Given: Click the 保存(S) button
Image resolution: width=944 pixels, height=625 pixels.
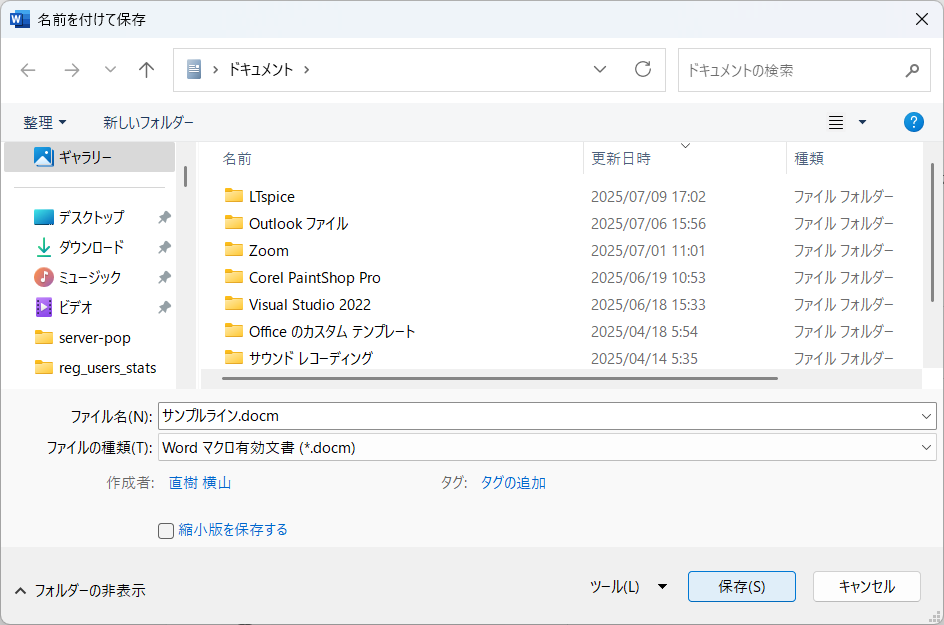Looking at the screenshot, I should pyautogui.click(x=742, y=586).
